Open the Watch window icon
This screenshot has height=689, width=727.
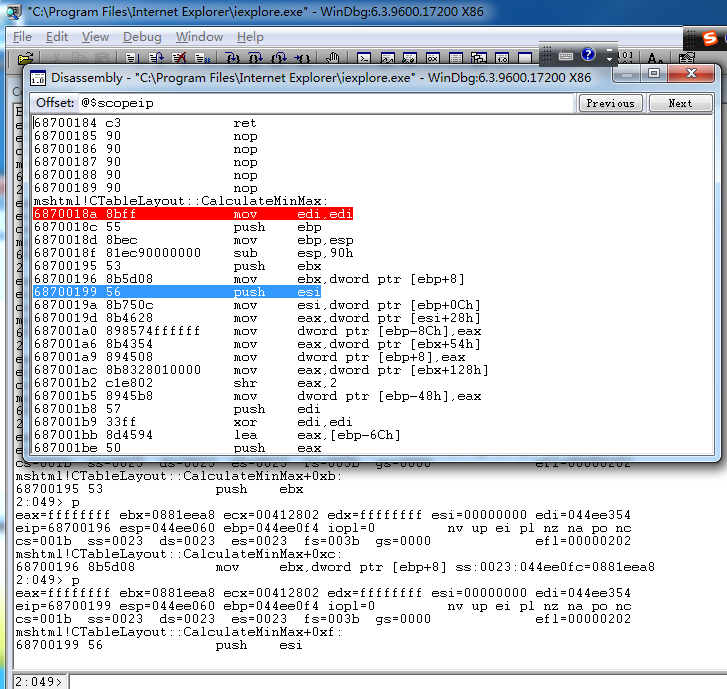click(x=387, y=59)
